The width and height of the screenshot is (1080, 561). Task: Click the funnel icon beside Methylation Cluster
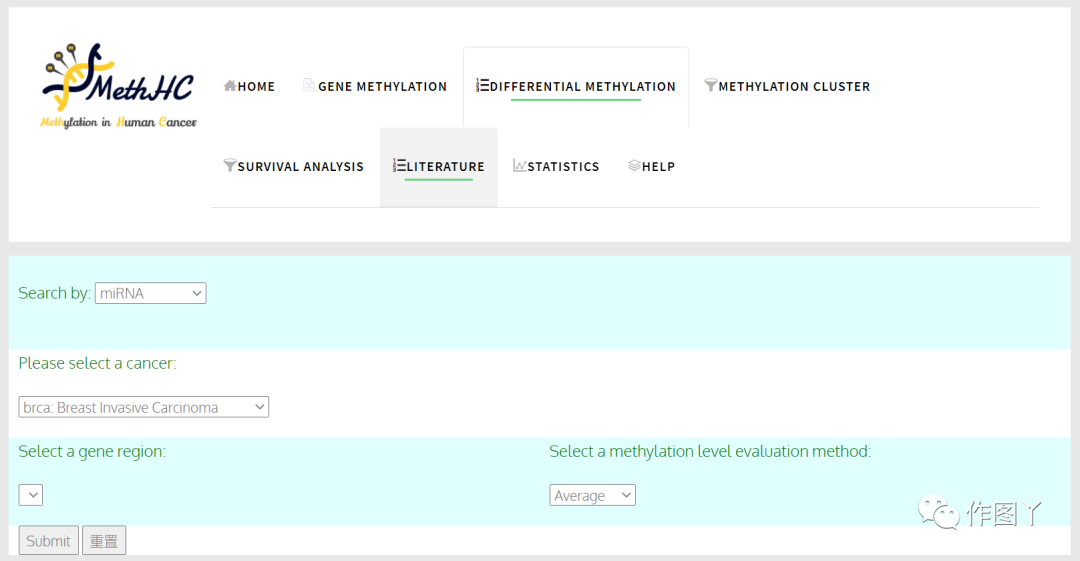click(x=711, y=85)
